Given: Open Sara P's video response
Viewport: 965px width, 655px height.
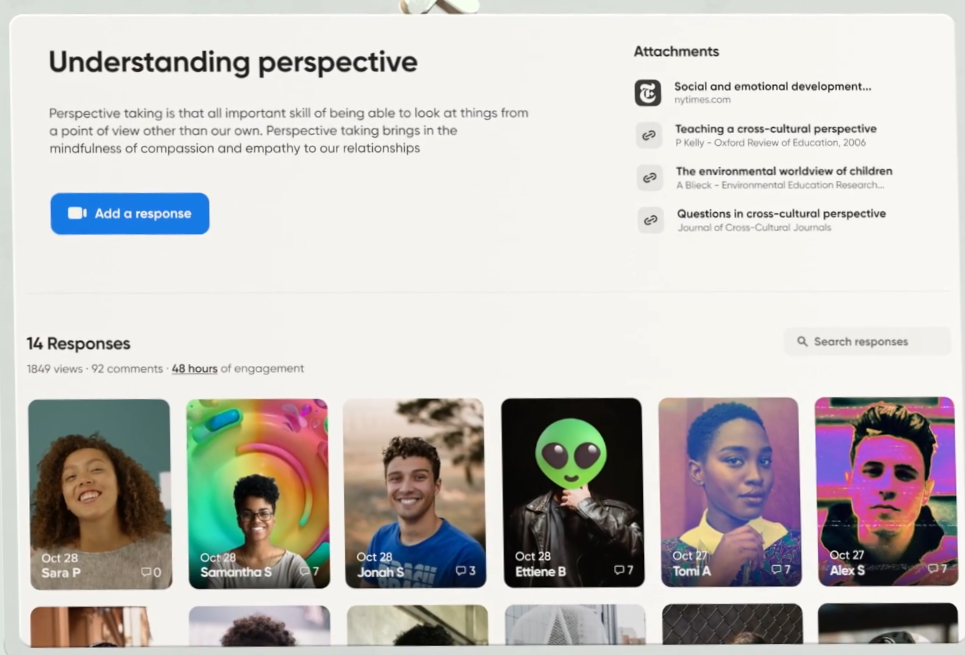Looking at the screenshot, I should click(100, 494).
